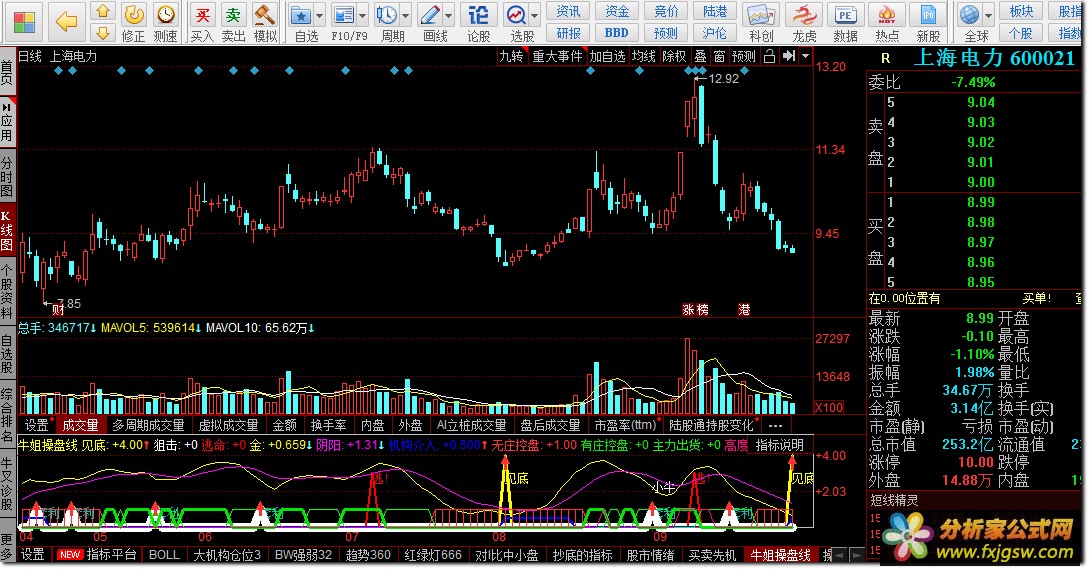The height and width of the screenshot is (569, 1090).
Task: Select the BOLL indicator tab
Action: [164, 554]
